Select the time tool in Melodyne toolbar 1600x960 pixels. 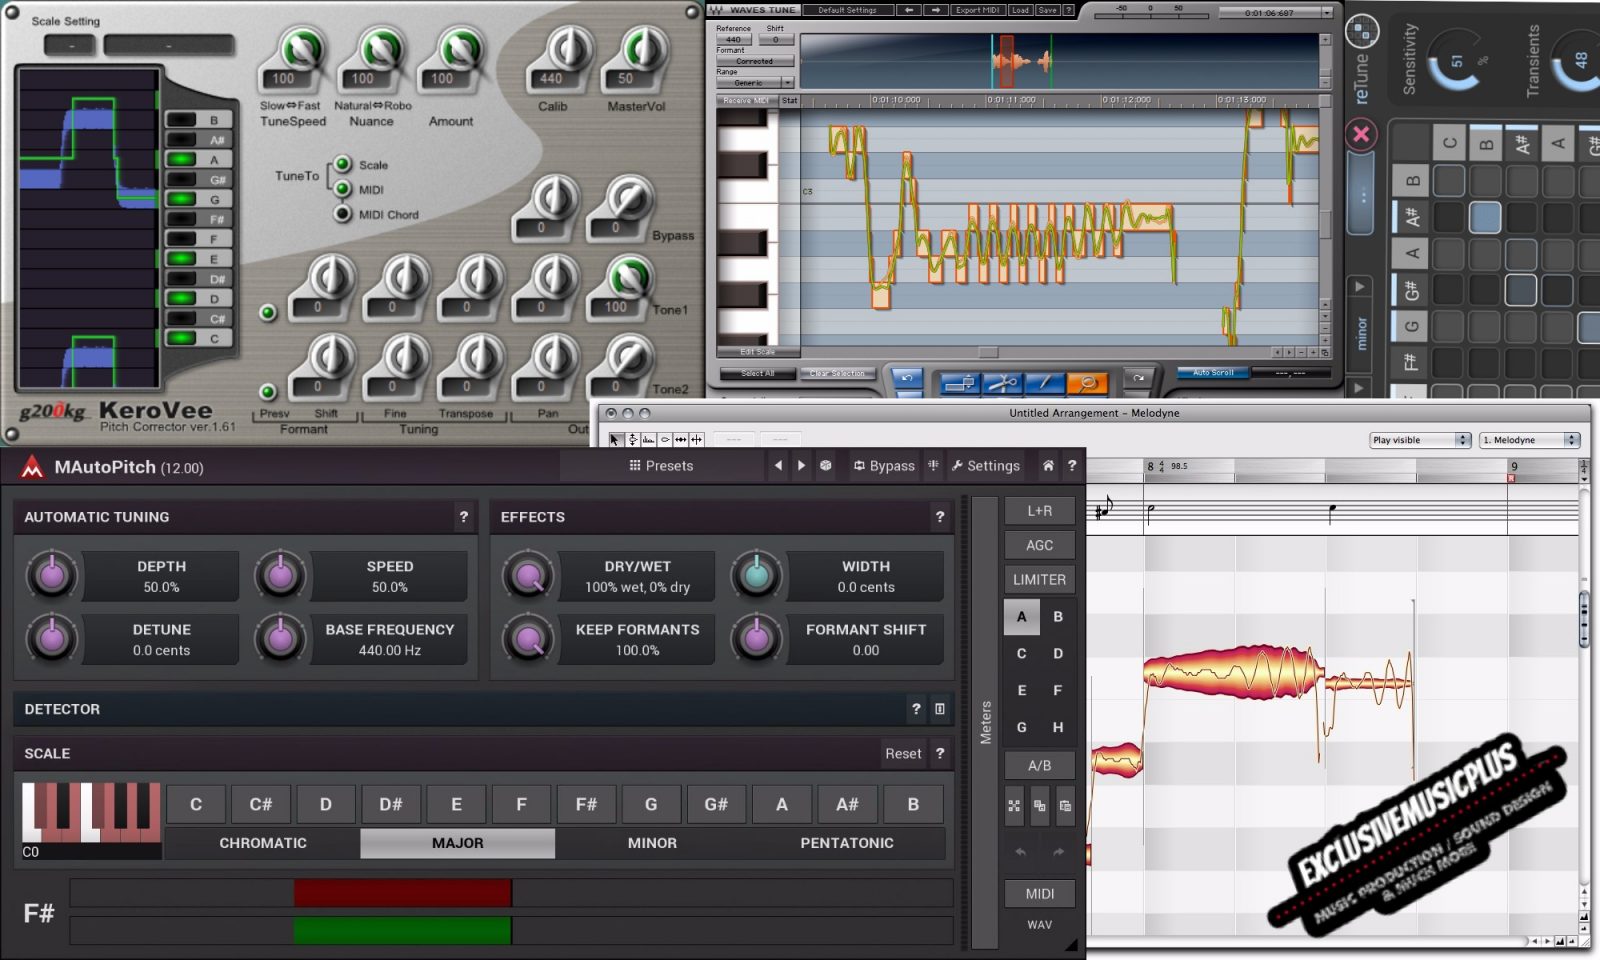tap(680, 439)
